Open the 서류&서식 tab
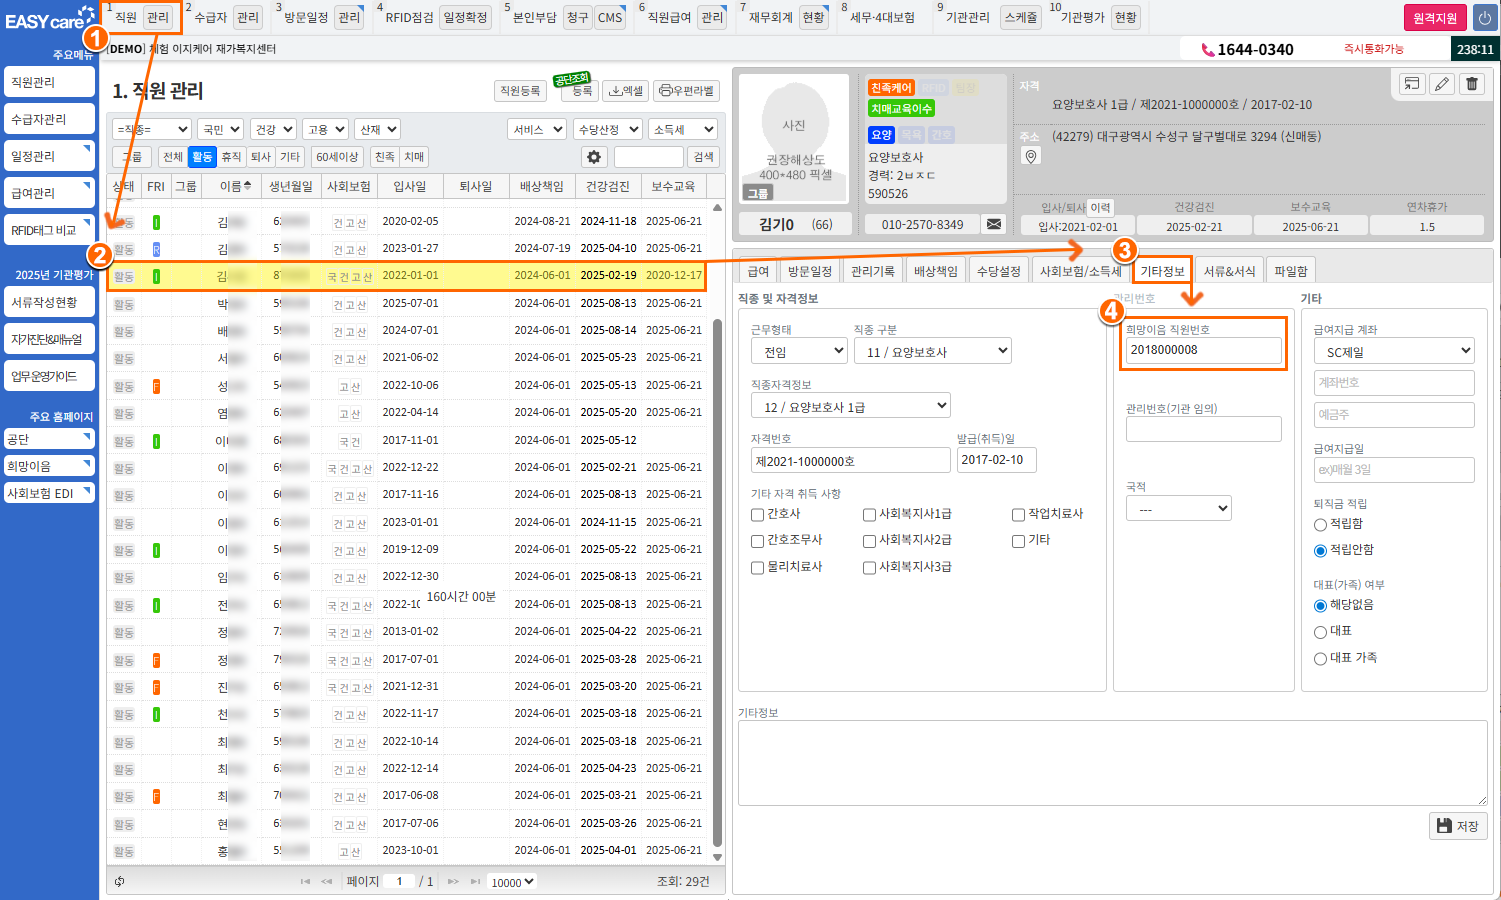Viewport: 1501px width, 900px height. 1229,271
